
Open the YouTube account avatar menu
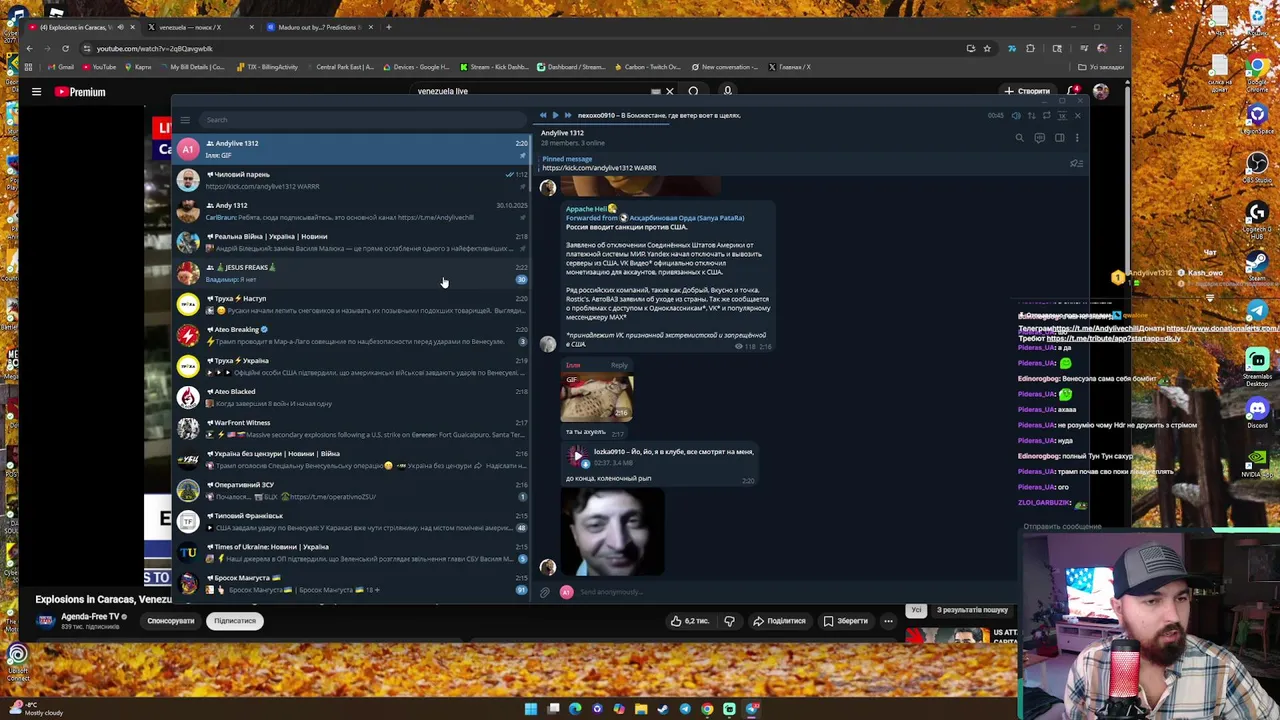(x=1101, y=92)
